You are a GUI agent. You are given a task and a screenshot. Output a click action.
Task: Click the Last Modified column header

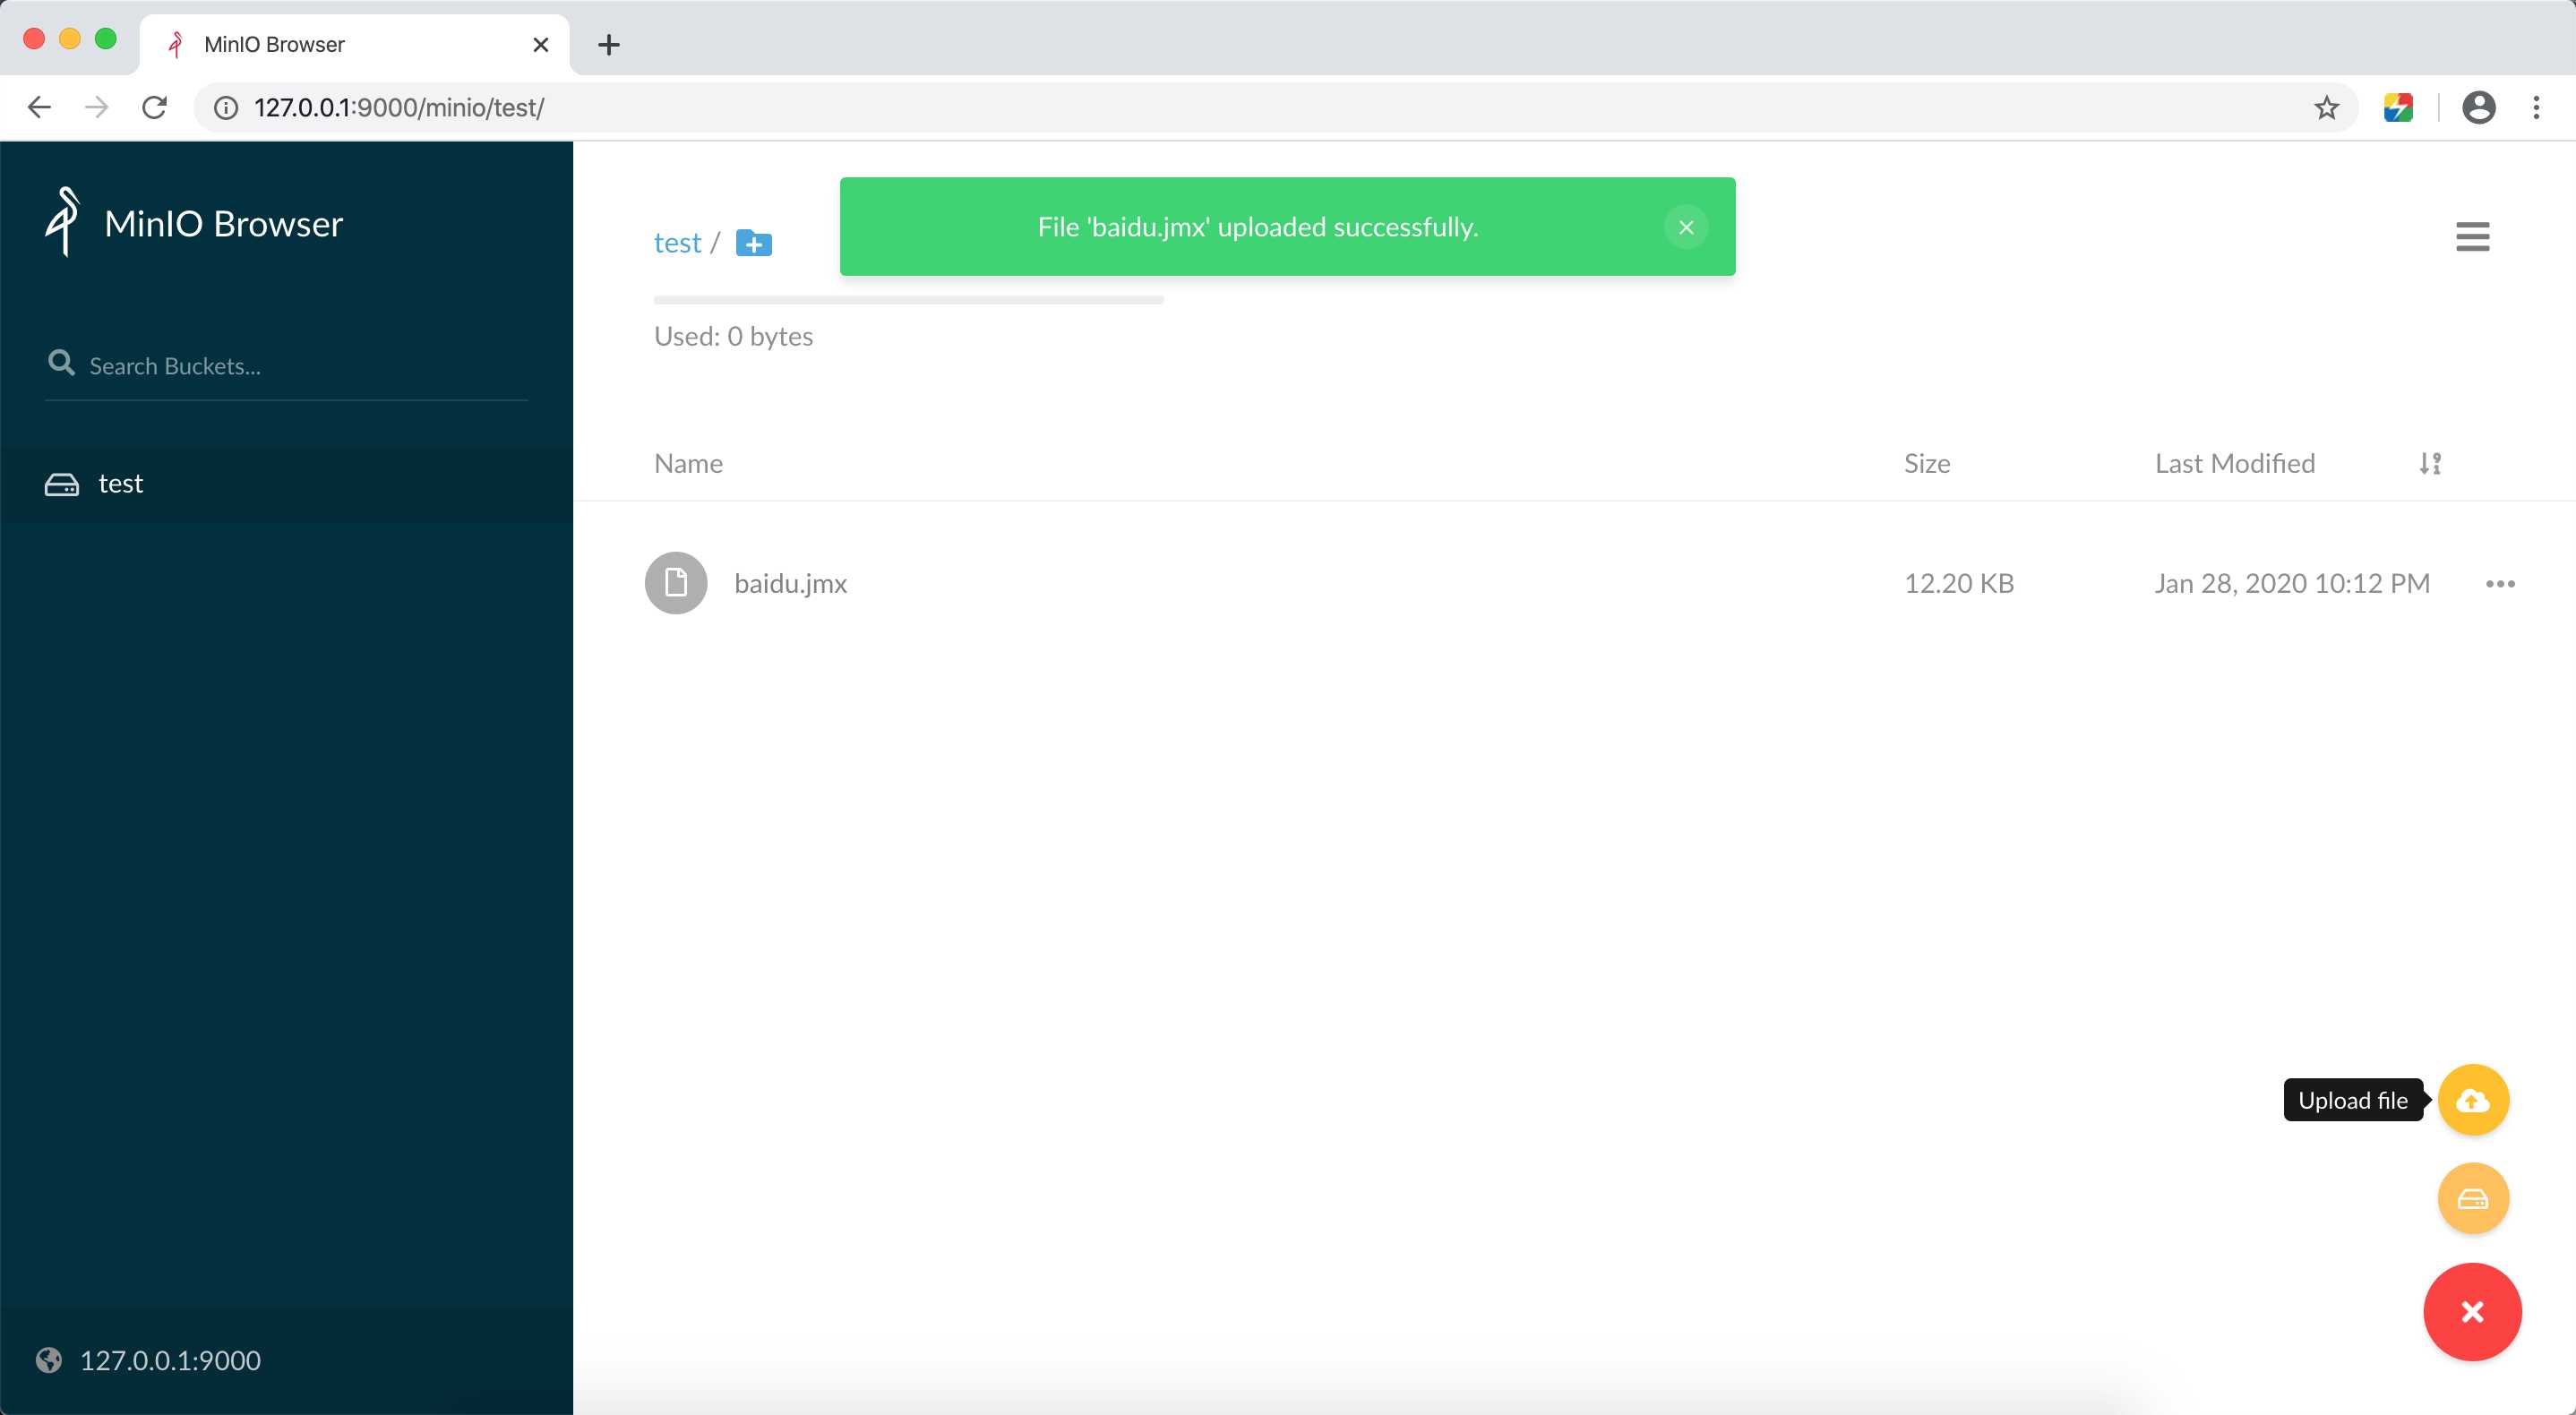2237,462
